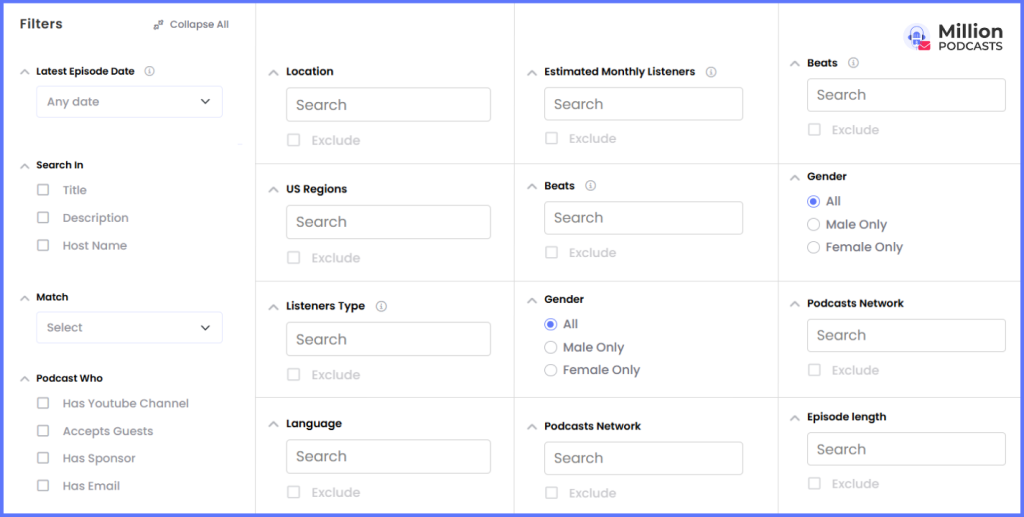The image size is (1024, 517).
Task: Click info icon next to Listeners Type
Action: point(381,306)
